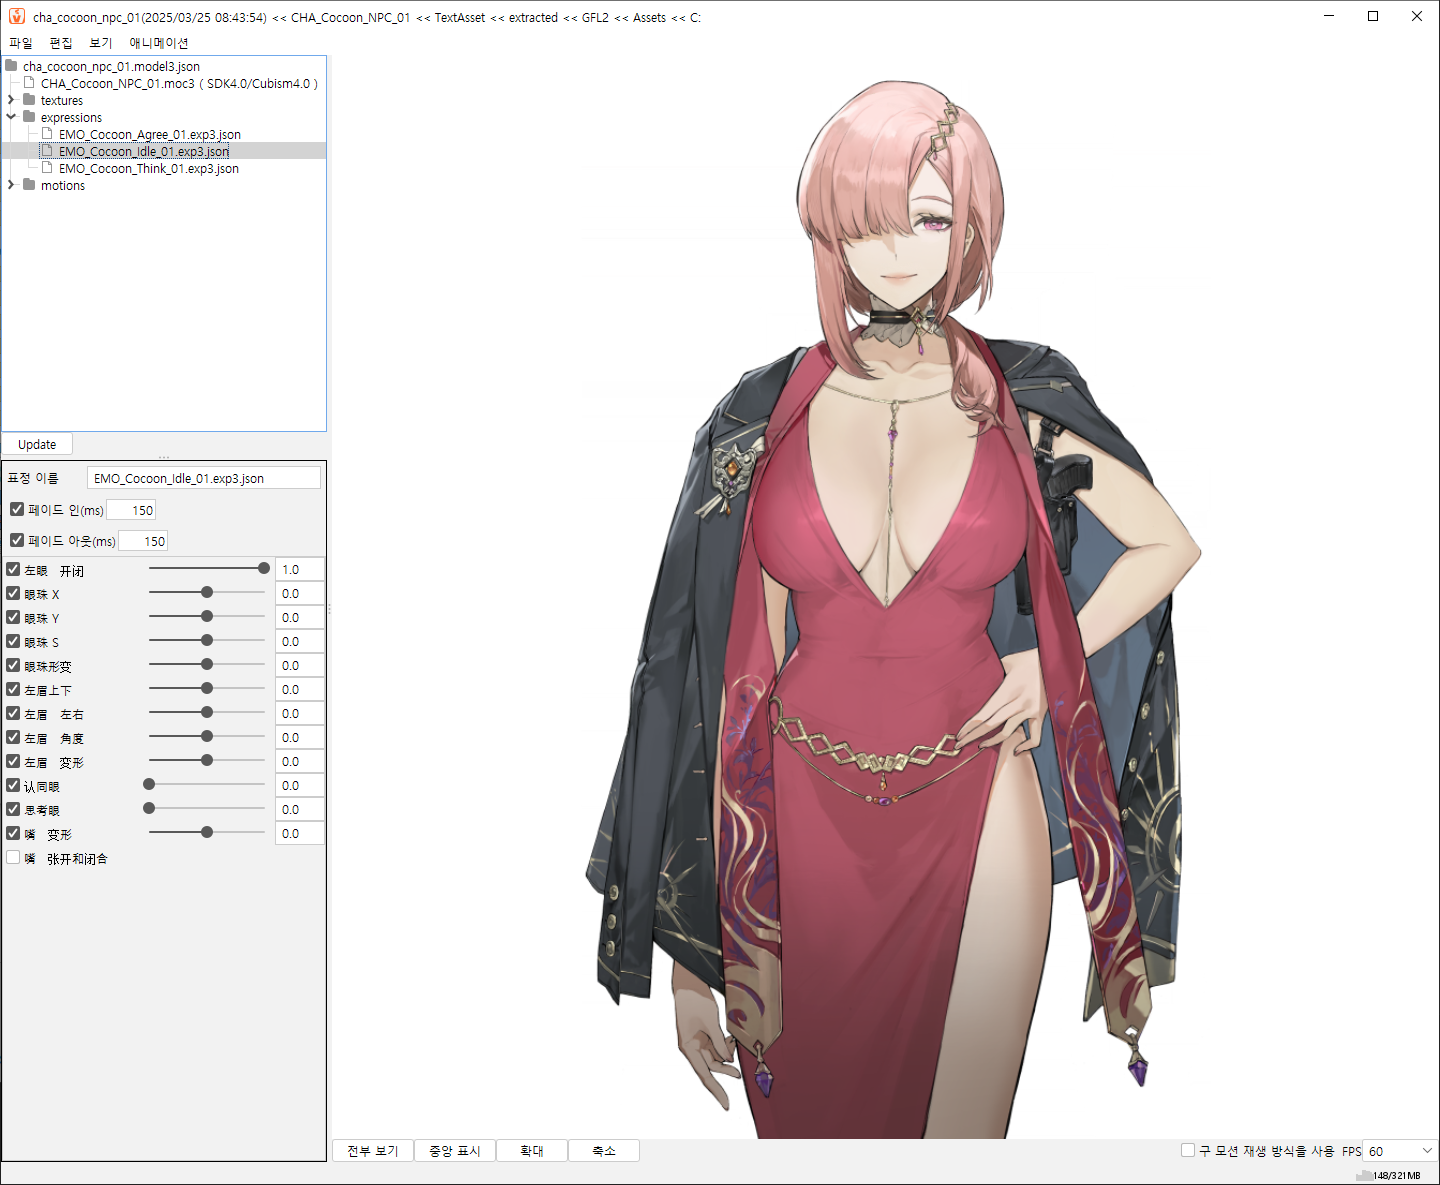Image resolution: width=1440 pixels, height=1185 pixels.
Task: Open the 파일 menu
Action: pyautogui.click(x=21, y=43)
